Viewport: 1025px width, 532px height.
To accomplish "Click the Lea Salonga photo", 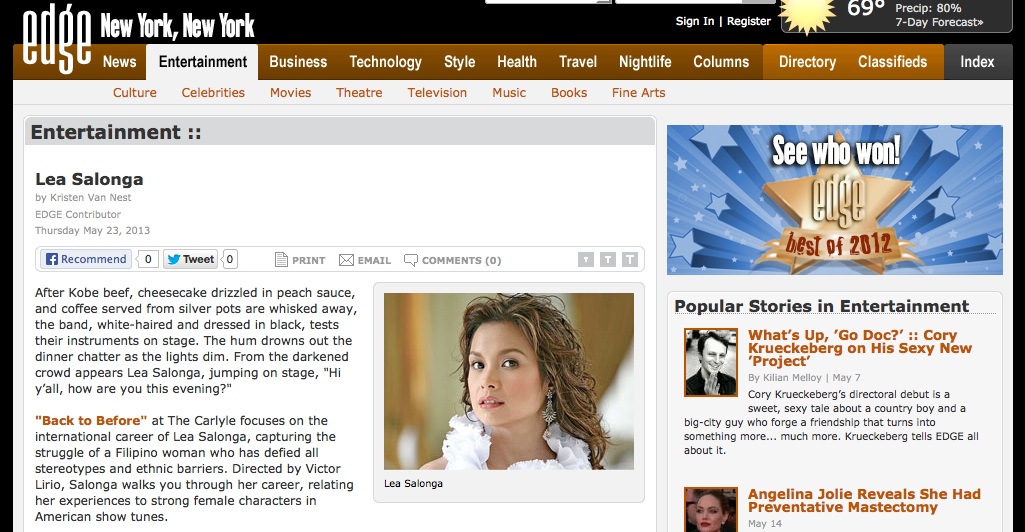I will (509, 381).
